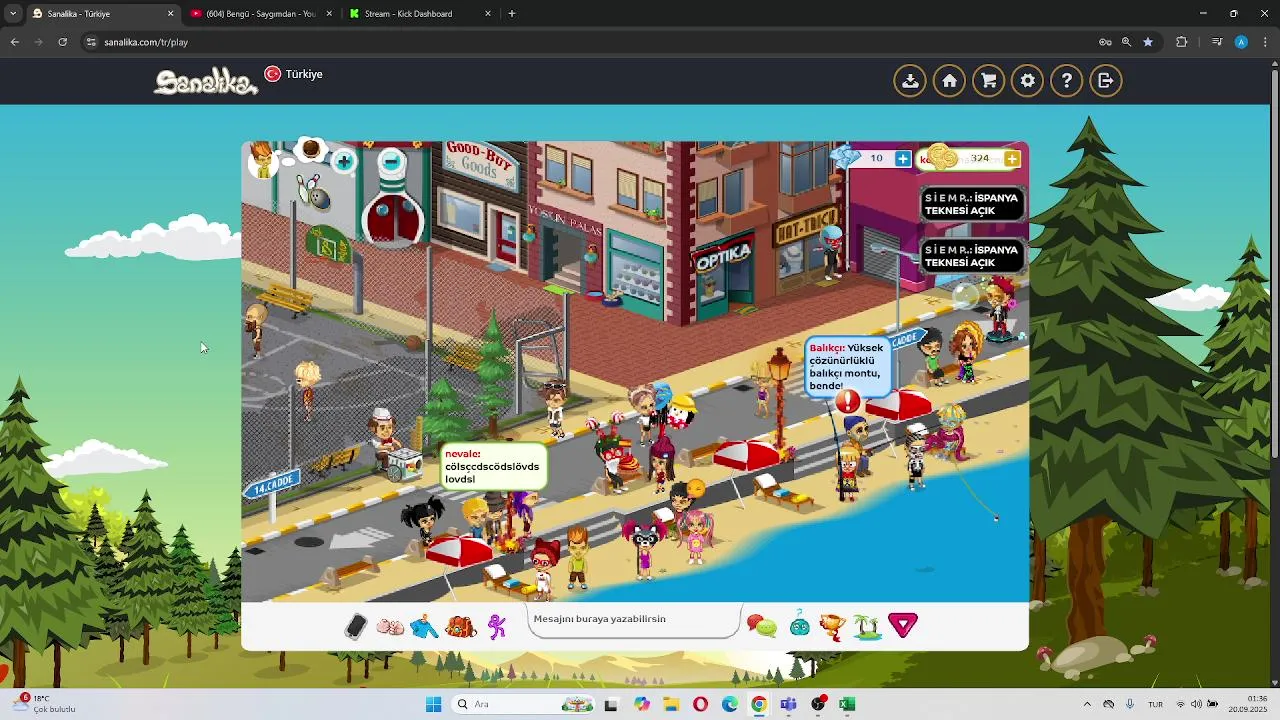Click the nevale chat speech bubble
The height and width of the screenshot is (720, 1280).
(494, 467)
